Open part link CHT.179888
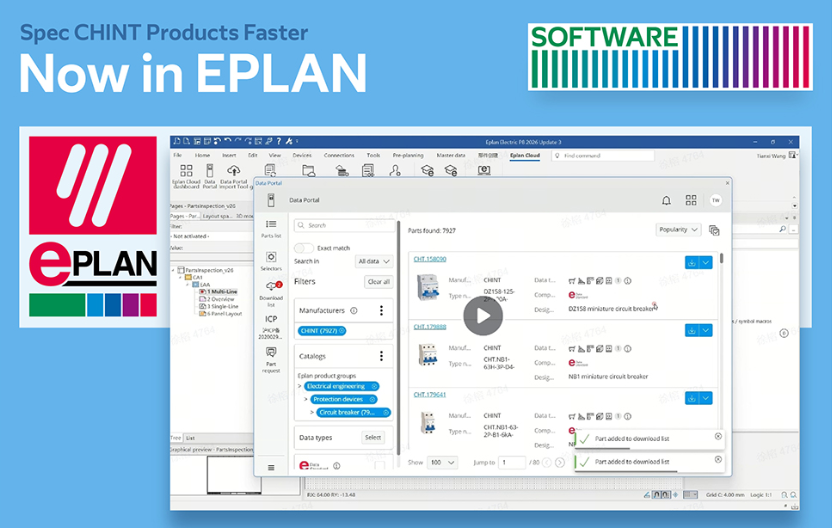This screenshot has width=832, height=528. [x=430, y=326]
